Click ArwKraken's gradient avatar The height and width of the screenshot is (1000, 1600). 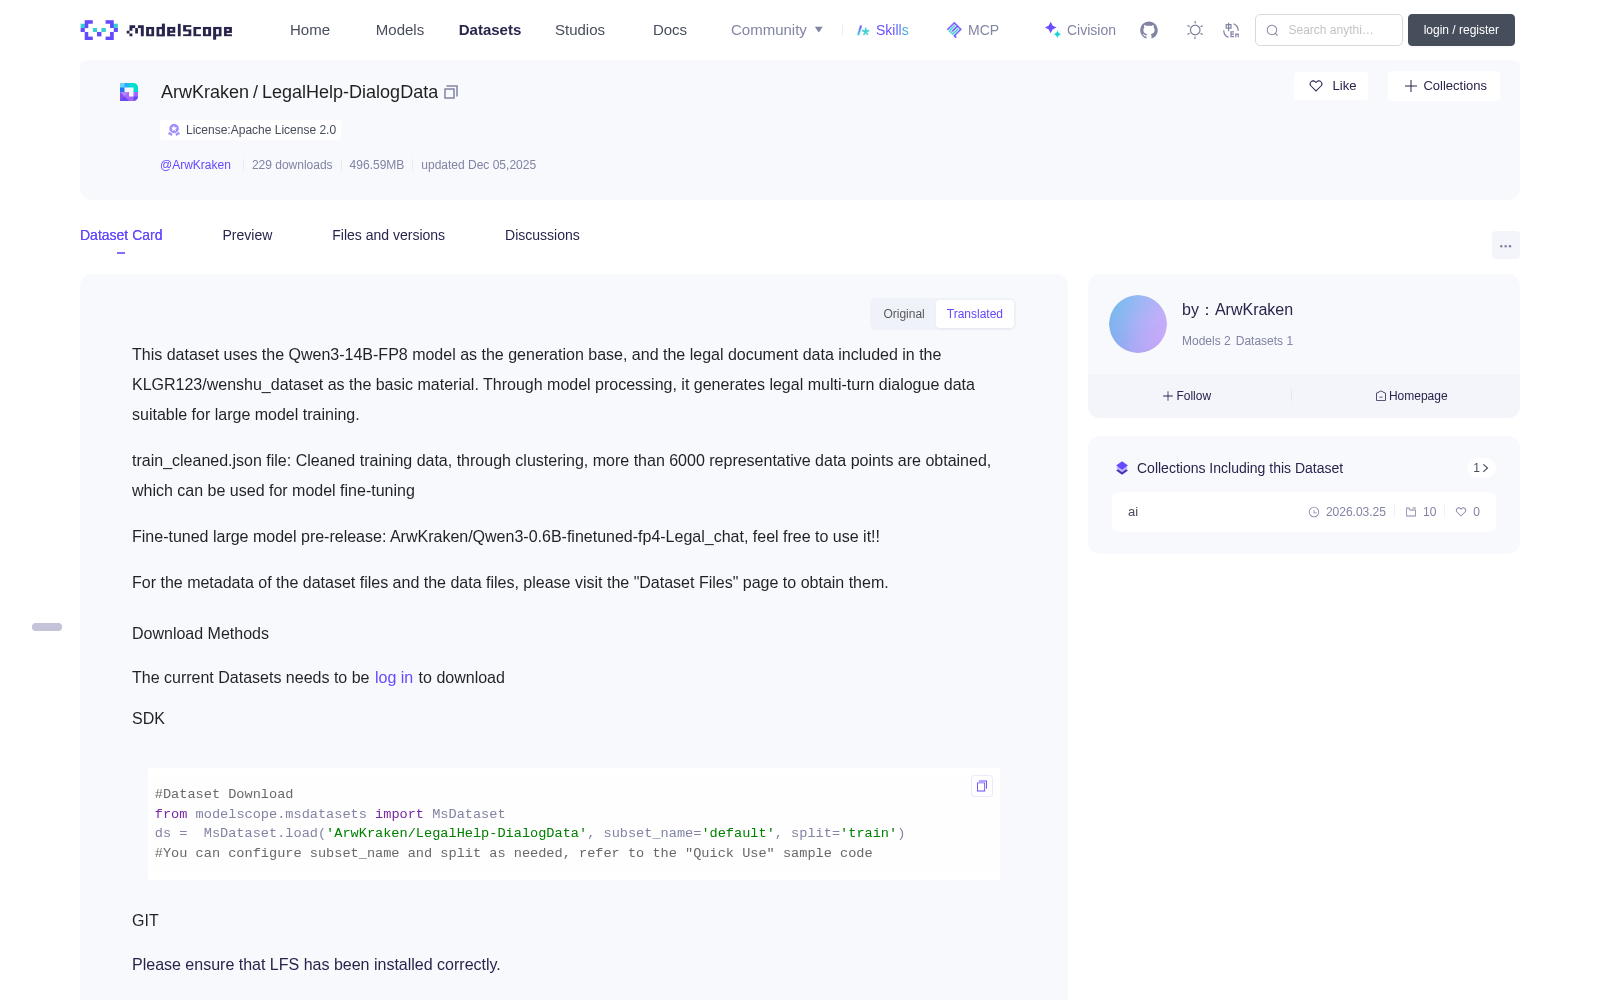coord(1138,324)
